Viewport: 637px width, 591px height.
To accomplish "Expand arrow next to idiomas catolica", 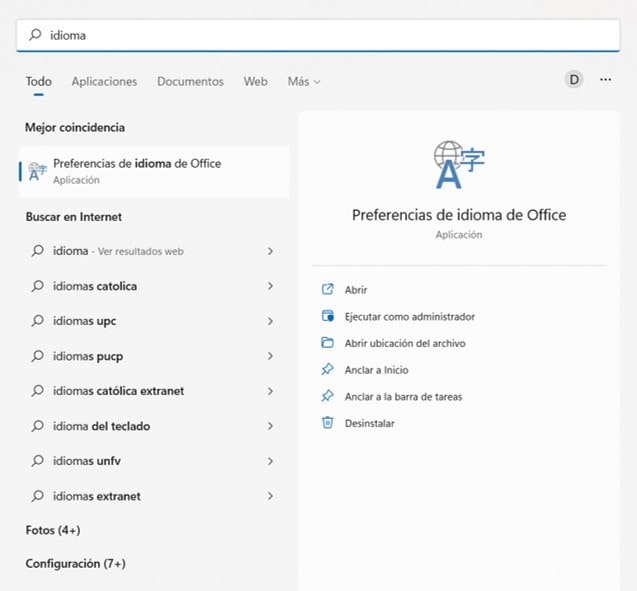I will click(x=270, y=287).
